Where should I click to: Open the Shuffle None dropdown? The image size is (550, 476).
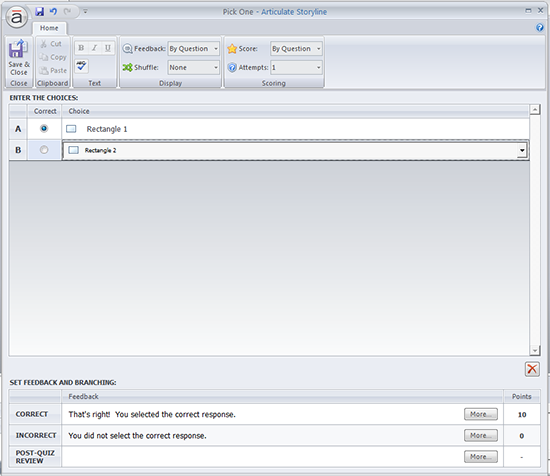coord(194,67)
